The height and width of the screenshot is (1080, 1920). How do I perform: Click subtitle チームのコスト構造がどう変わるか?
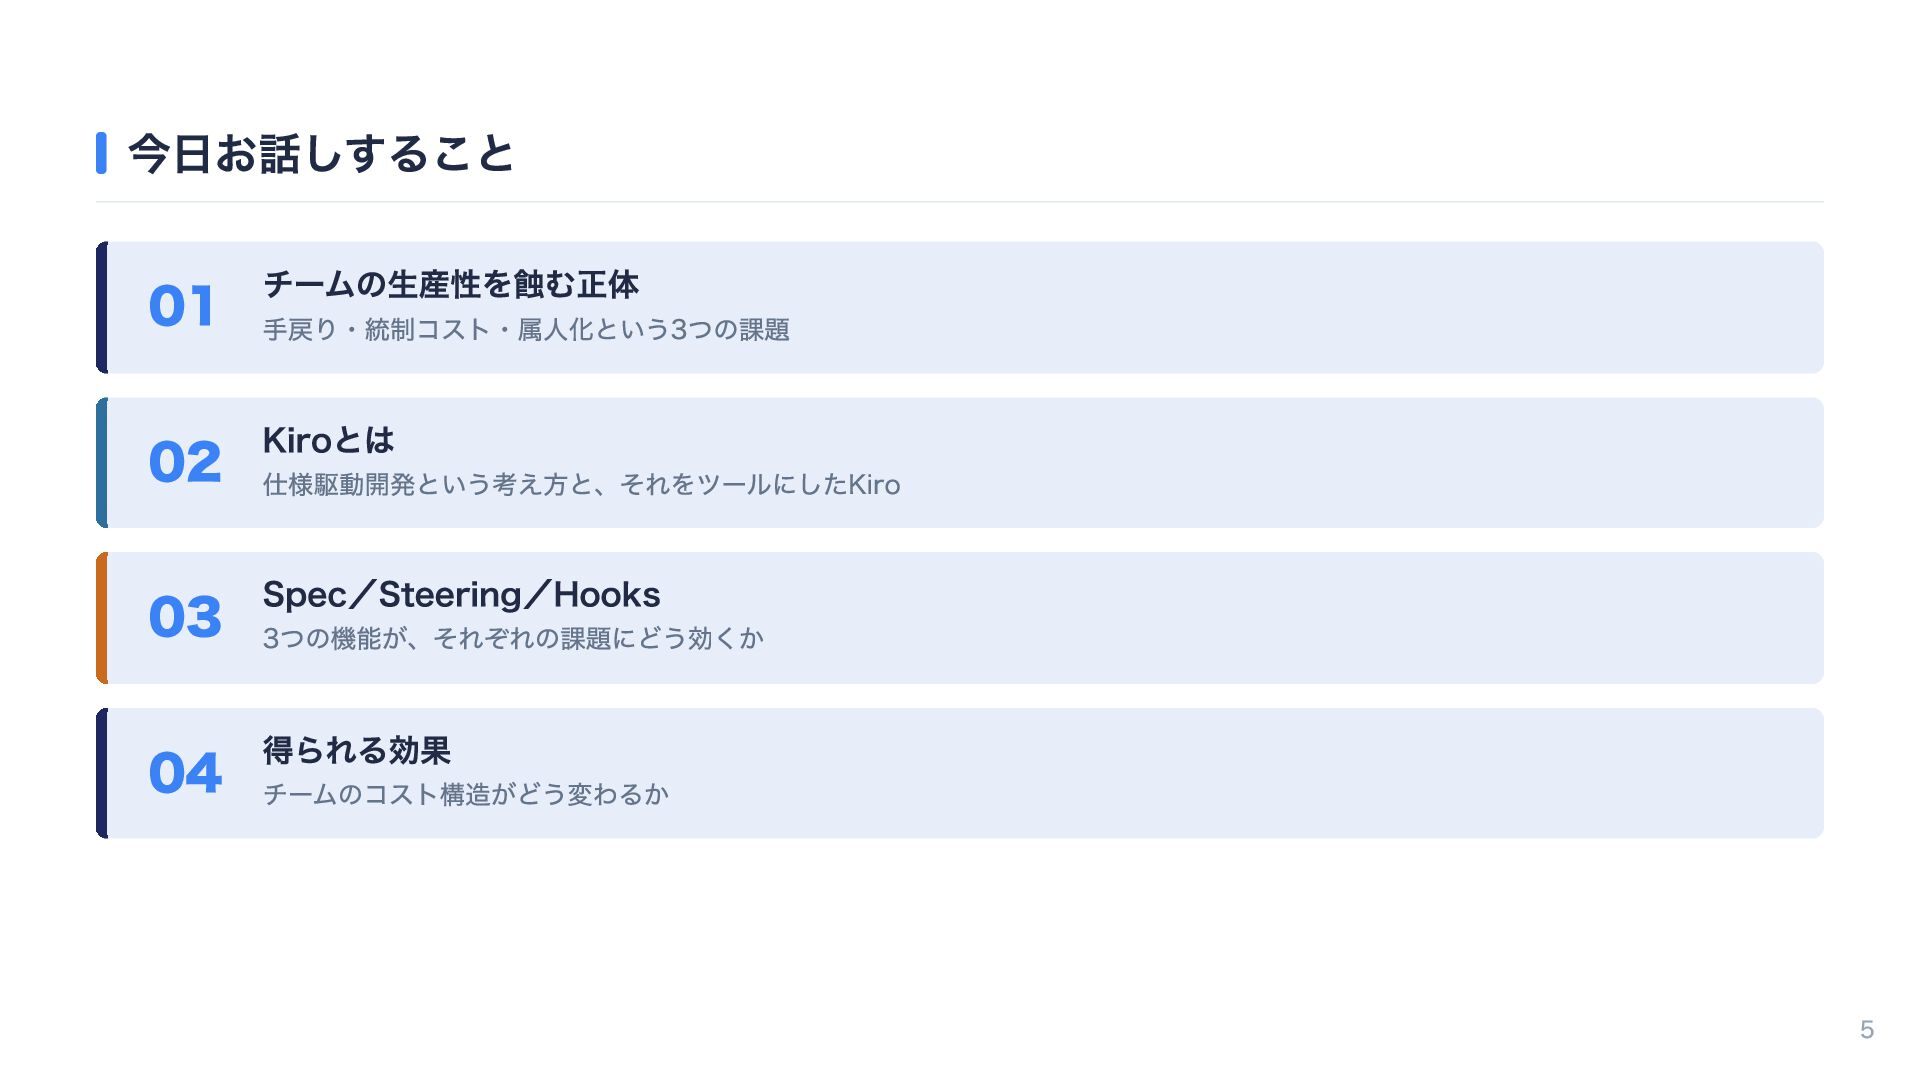(465, 795)
